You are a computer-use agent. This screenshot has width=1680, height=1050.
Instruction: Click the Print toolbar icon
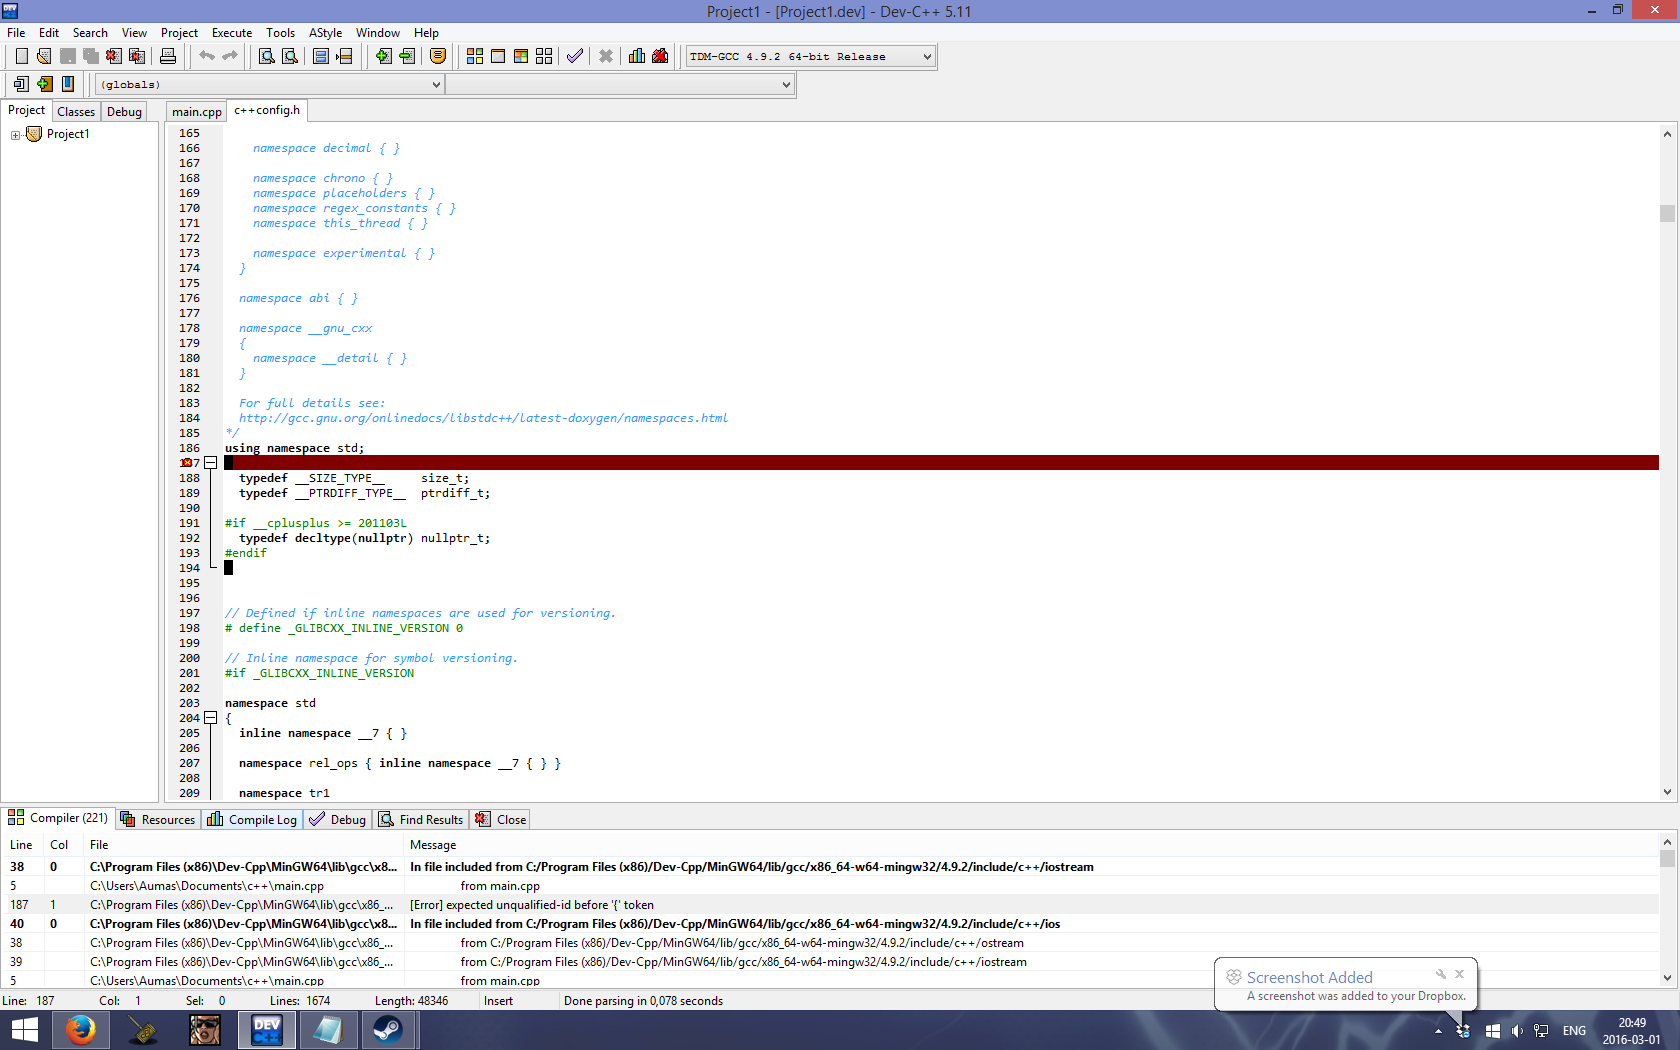(x=168, y=56)
